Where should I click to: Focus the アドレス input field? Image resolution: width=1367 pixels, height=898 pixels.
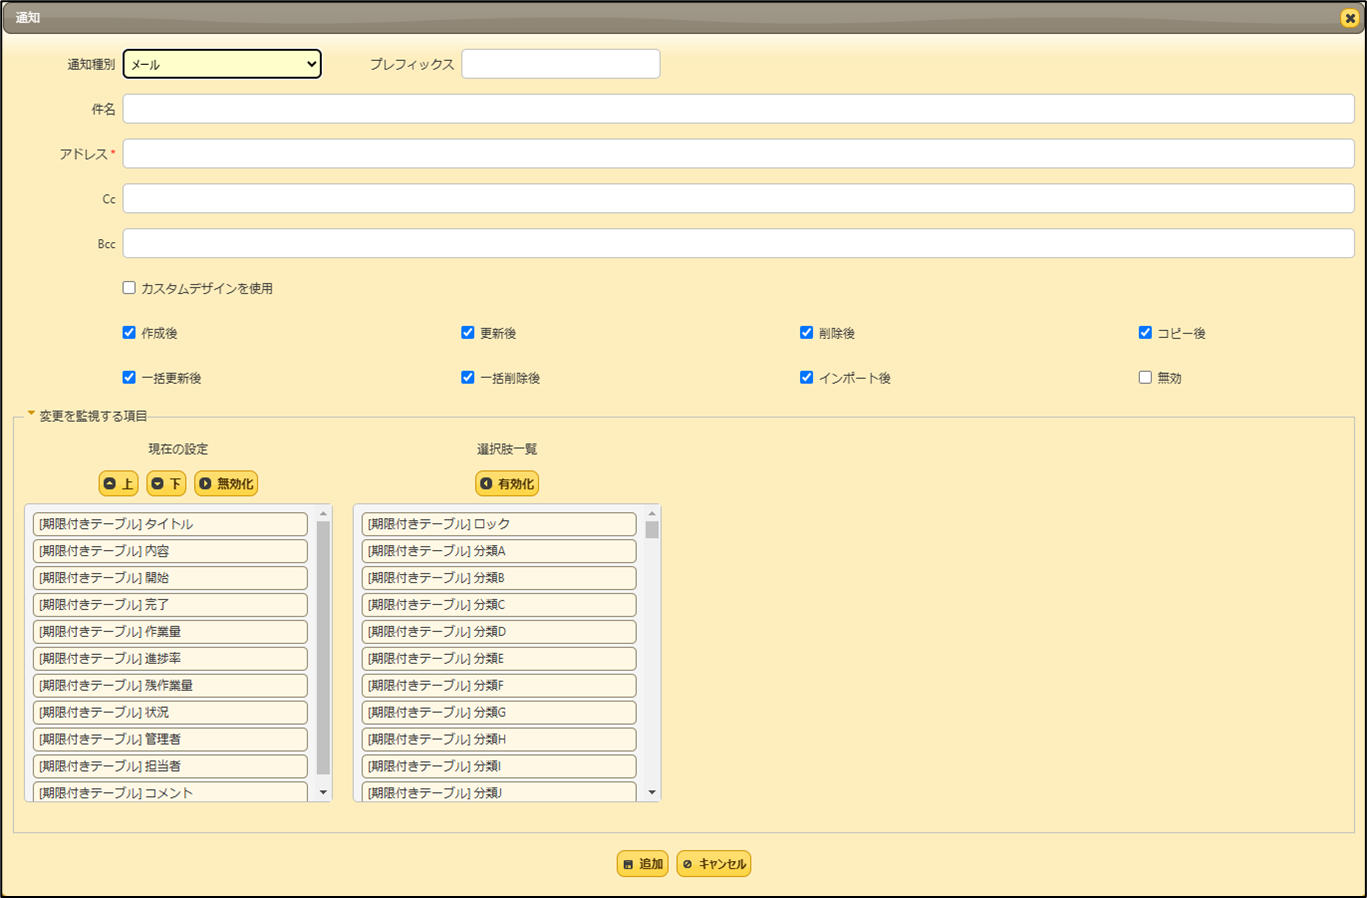click(738, 154)
